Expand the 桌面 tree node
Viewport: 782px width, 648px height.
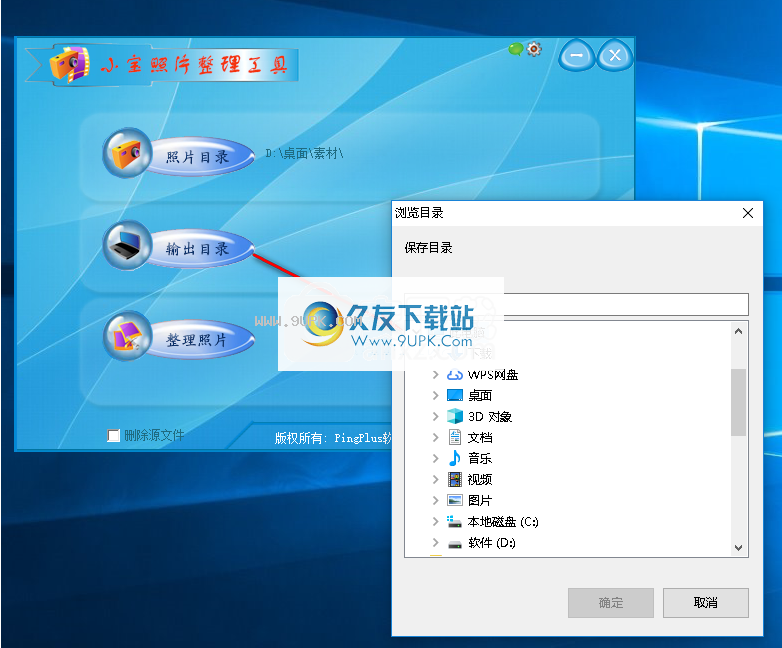click(435, 396)
